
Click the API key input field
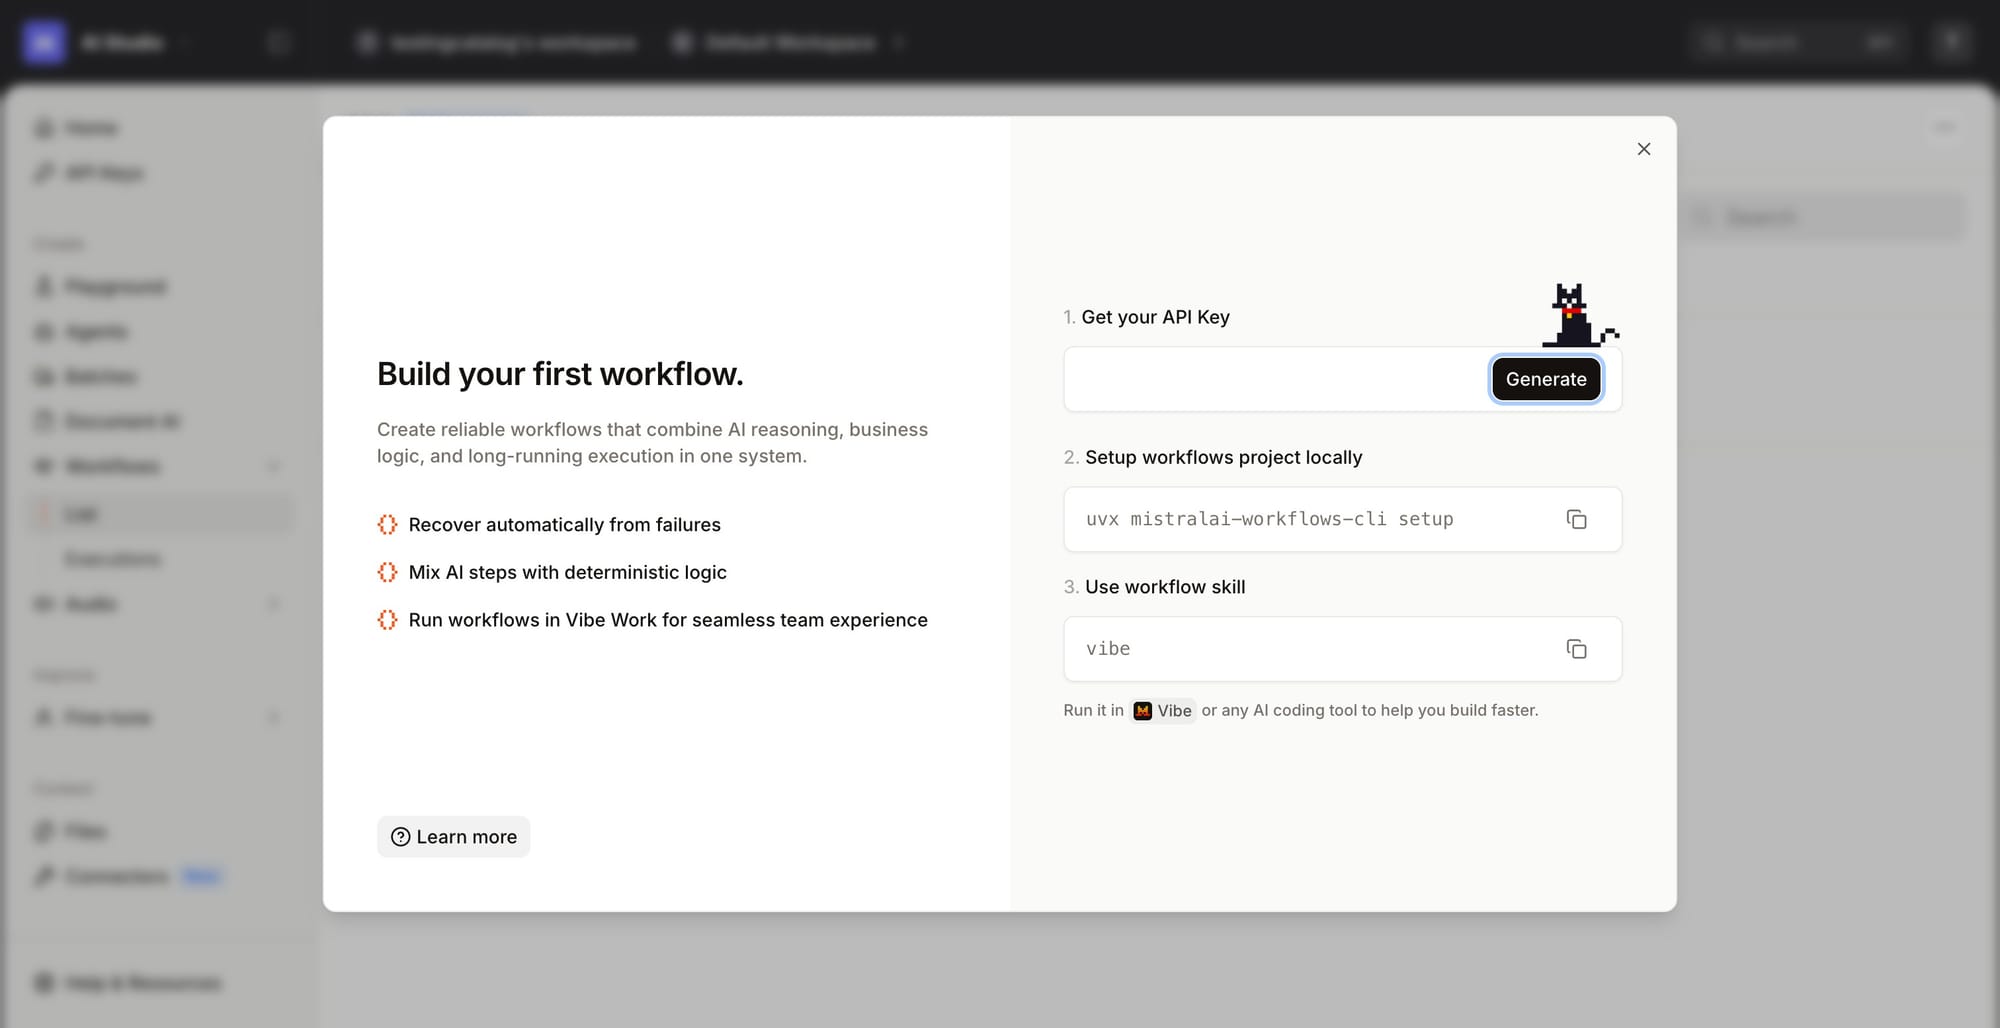click(x=1270, y=379)
